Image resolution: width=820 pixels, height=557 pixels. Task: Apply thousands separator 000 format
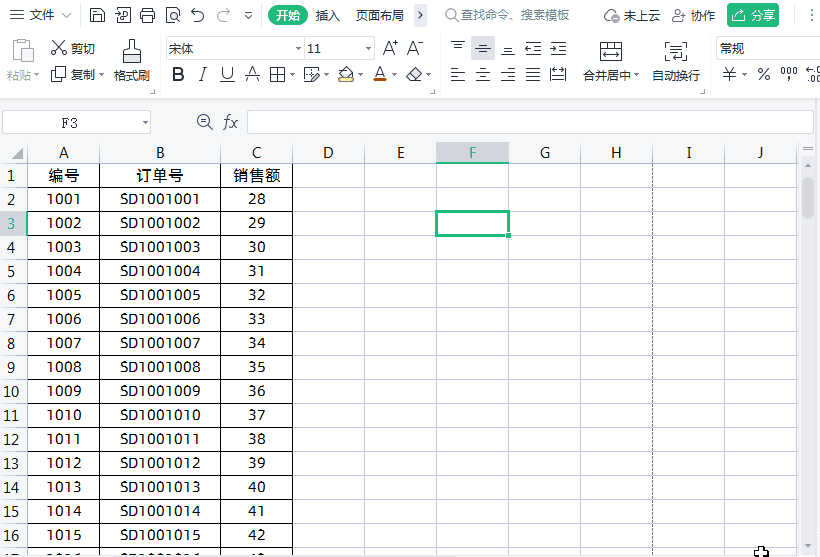tap(789, 74)
